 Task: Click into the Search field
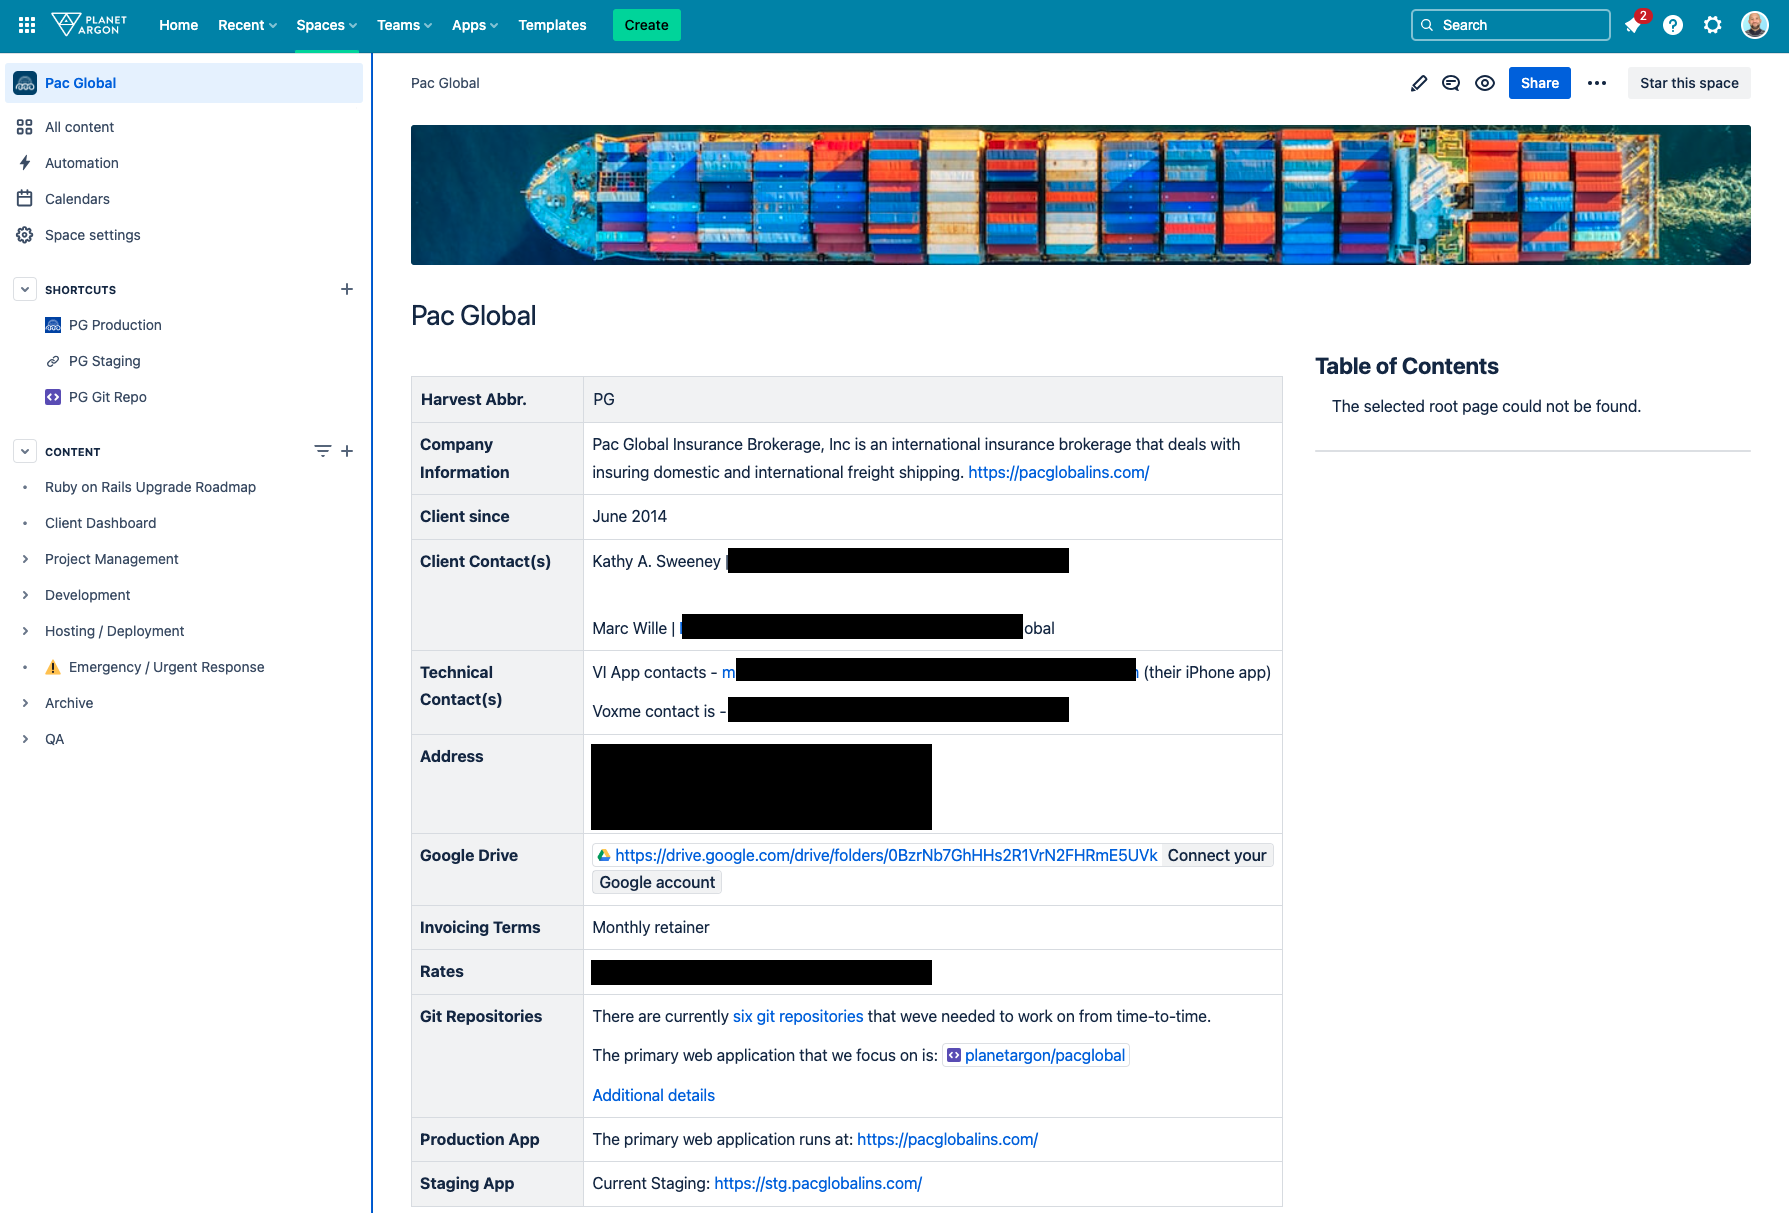click(1510, 25)
